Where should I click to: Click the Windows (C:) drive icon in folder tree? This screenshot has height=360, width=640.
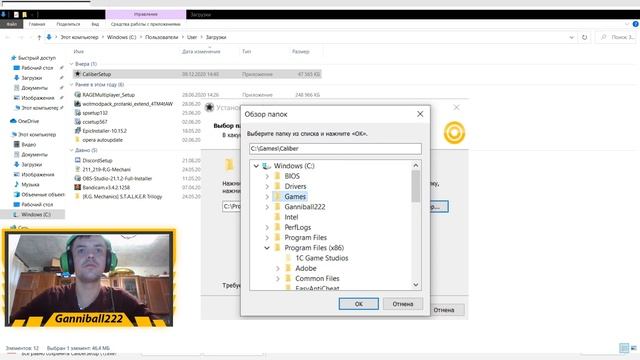[x=267, y=166]
